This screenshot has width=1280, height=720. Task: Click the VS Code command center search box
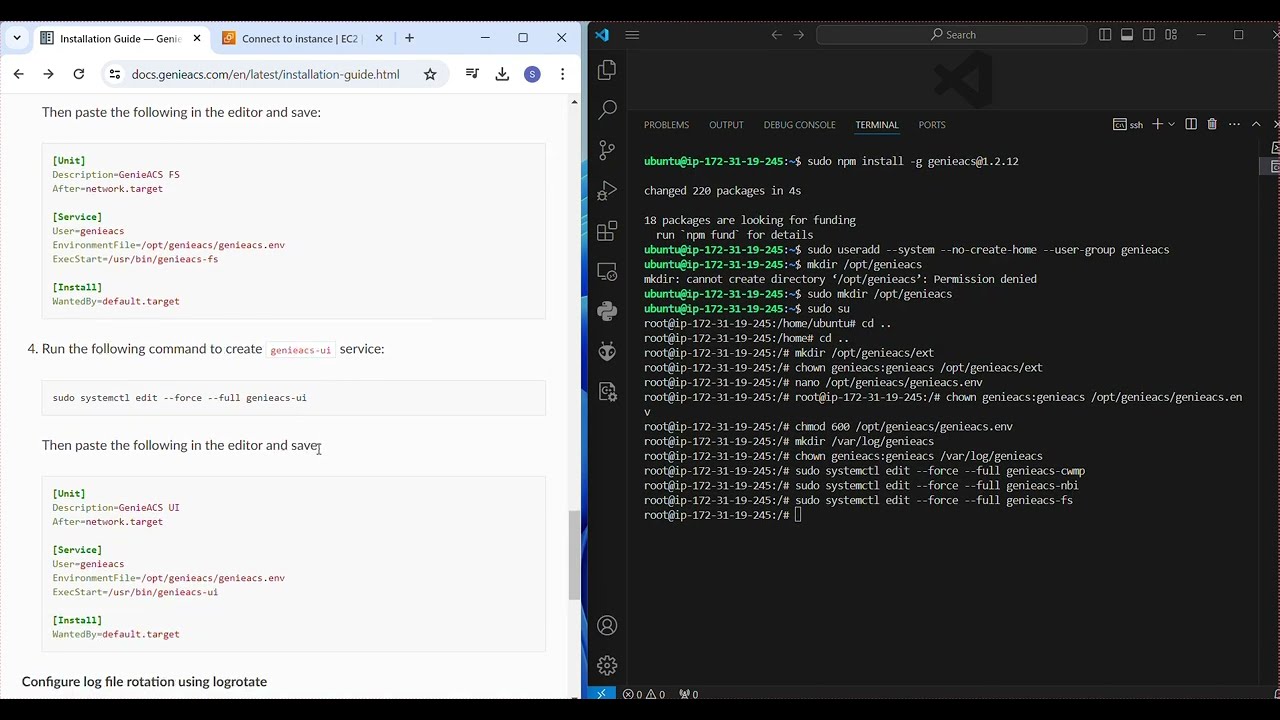951,35
